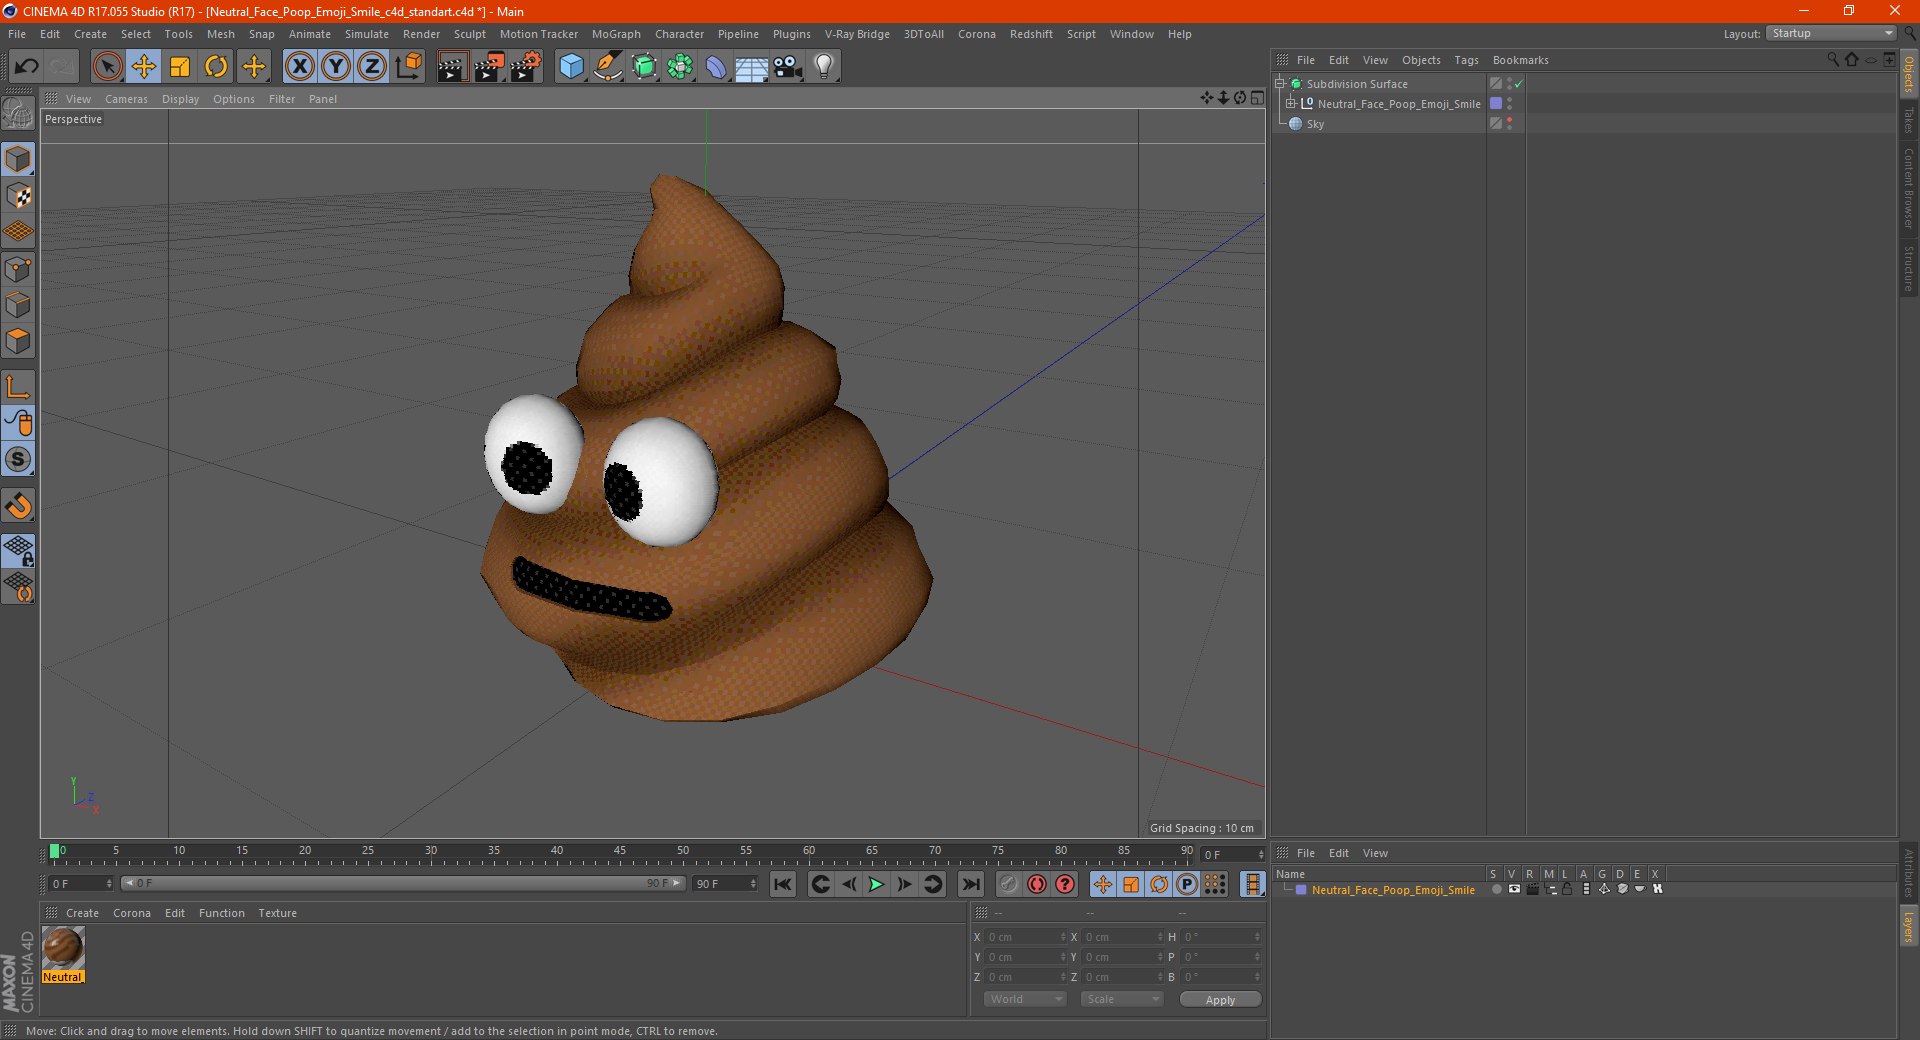Viewport: 1920px width, 1040px height.
Task: Click the Neutral layer color swatch
Action: pyautogui.click(x=1301, y=890)
